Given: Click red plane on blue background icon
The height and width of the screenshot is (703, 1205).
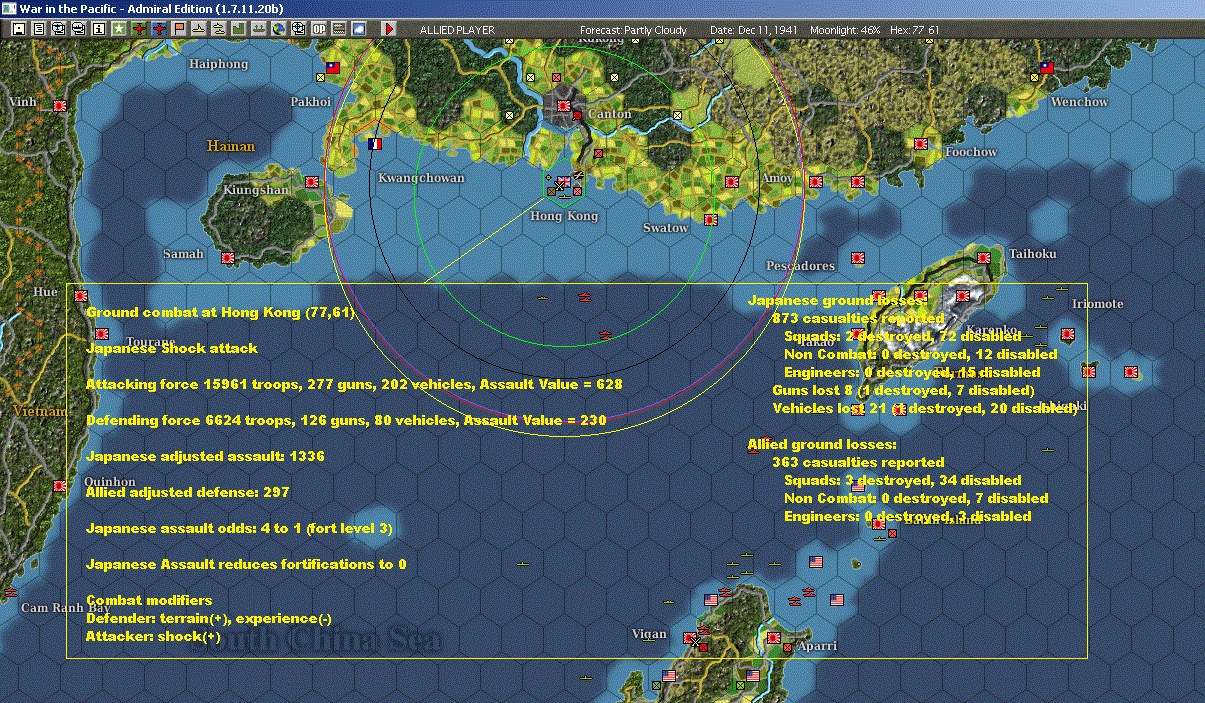Looking at the screenshot, I should coord(159,29).
